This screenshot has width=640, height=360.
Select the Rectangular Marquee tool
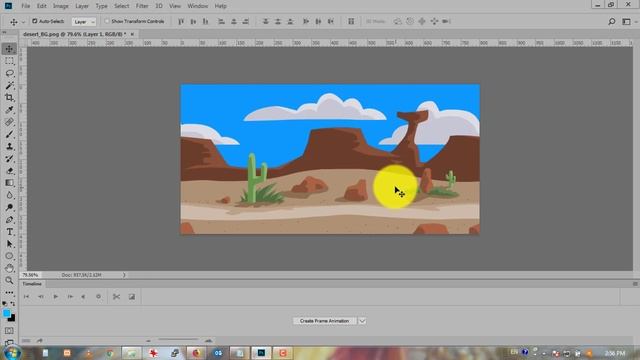coord(9,61)
